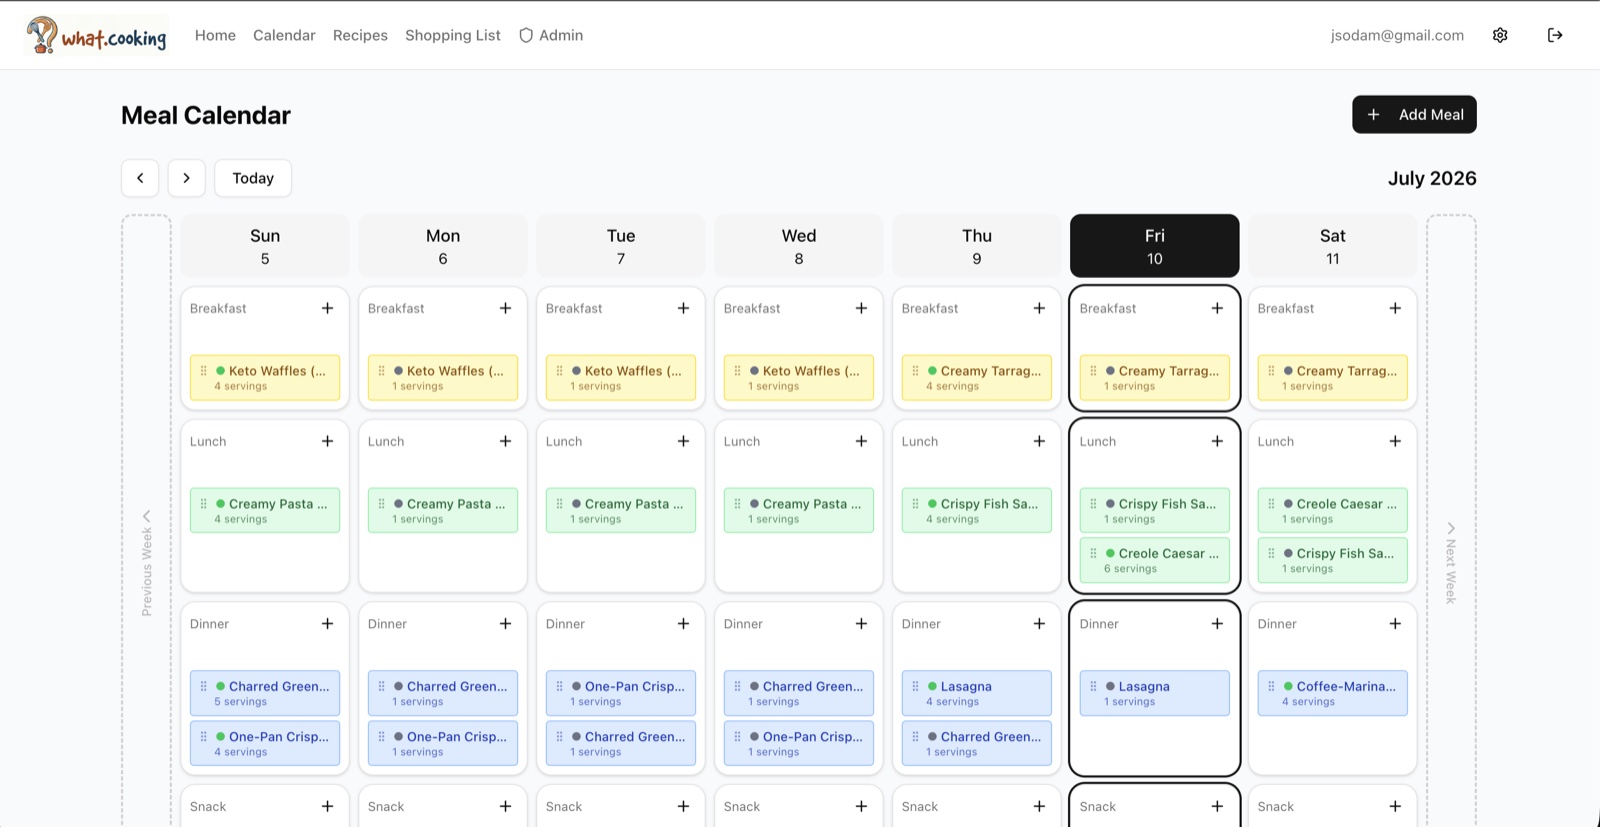Click the Add Meal button
Screen dimensions: 1600x827
(x=1414, y=114)
